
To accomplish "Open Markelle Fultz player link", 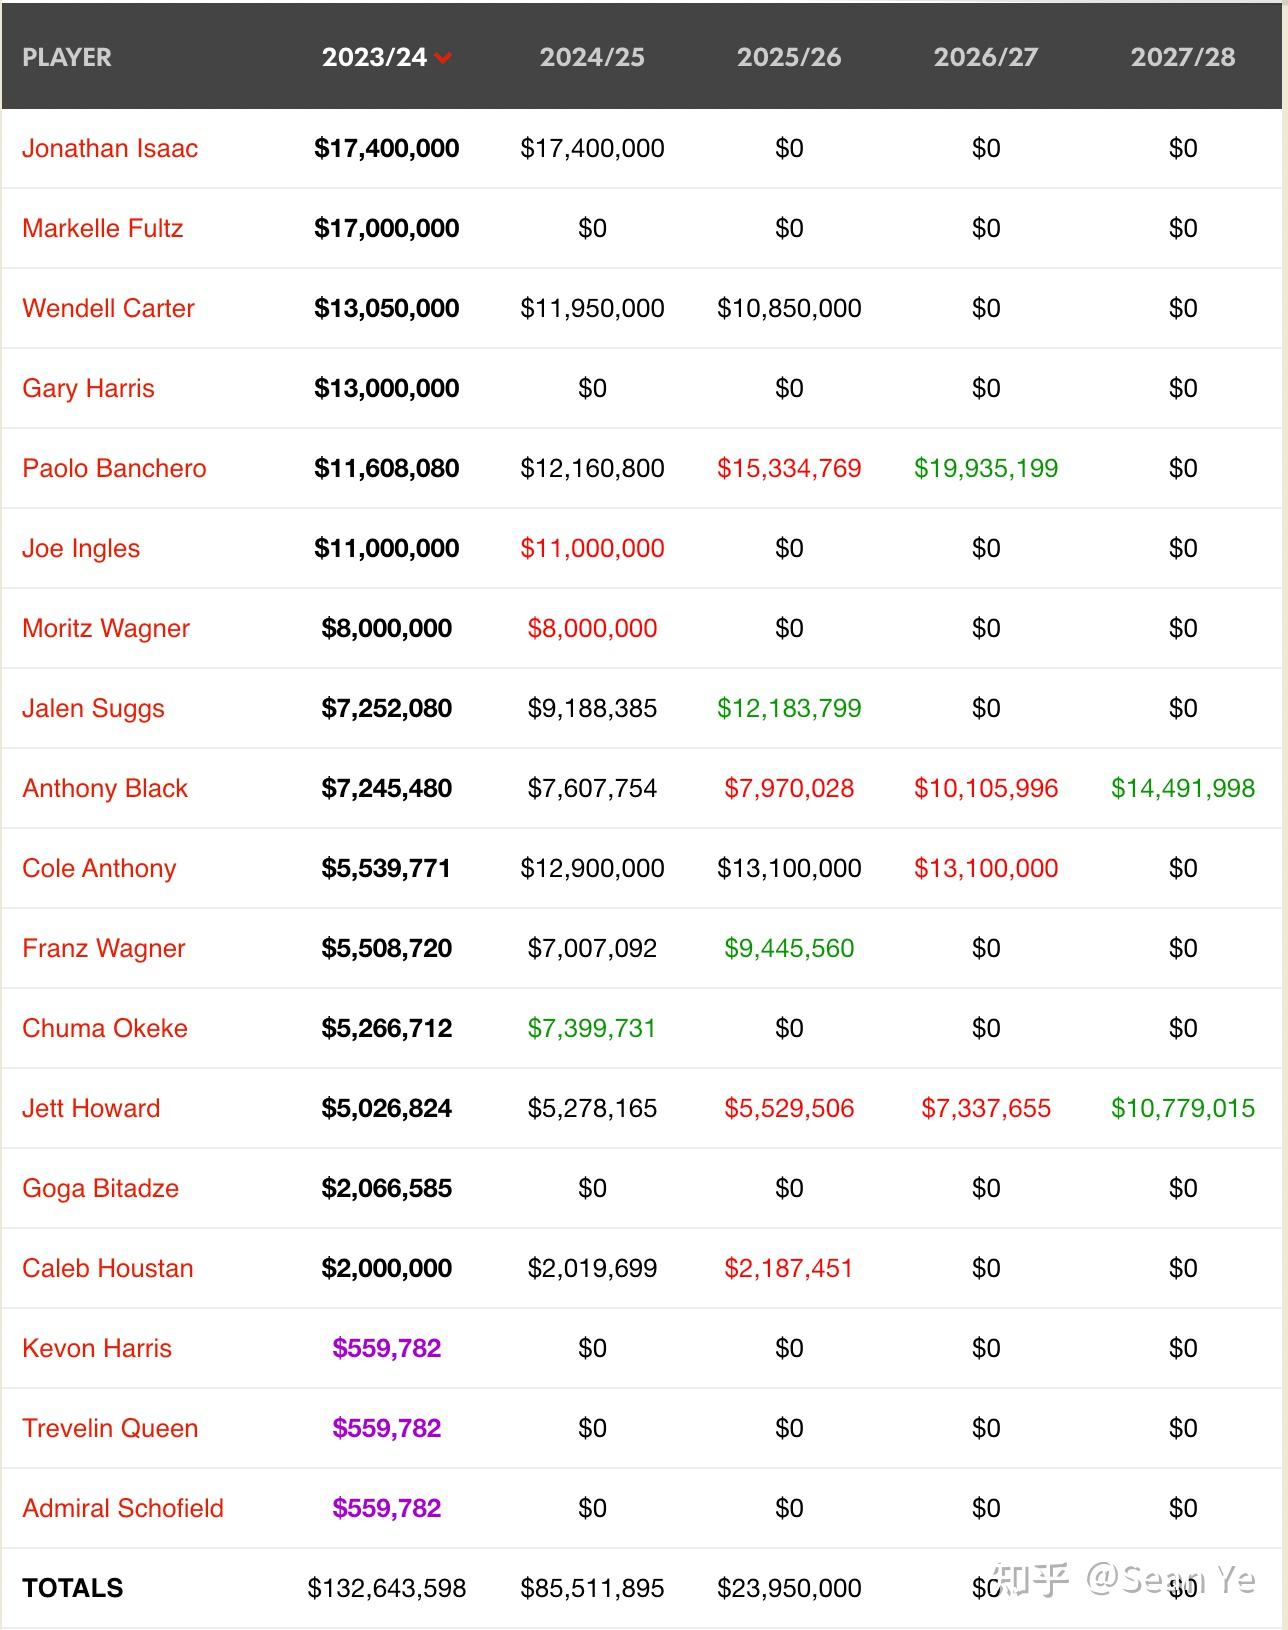I will tap(103, 228).
